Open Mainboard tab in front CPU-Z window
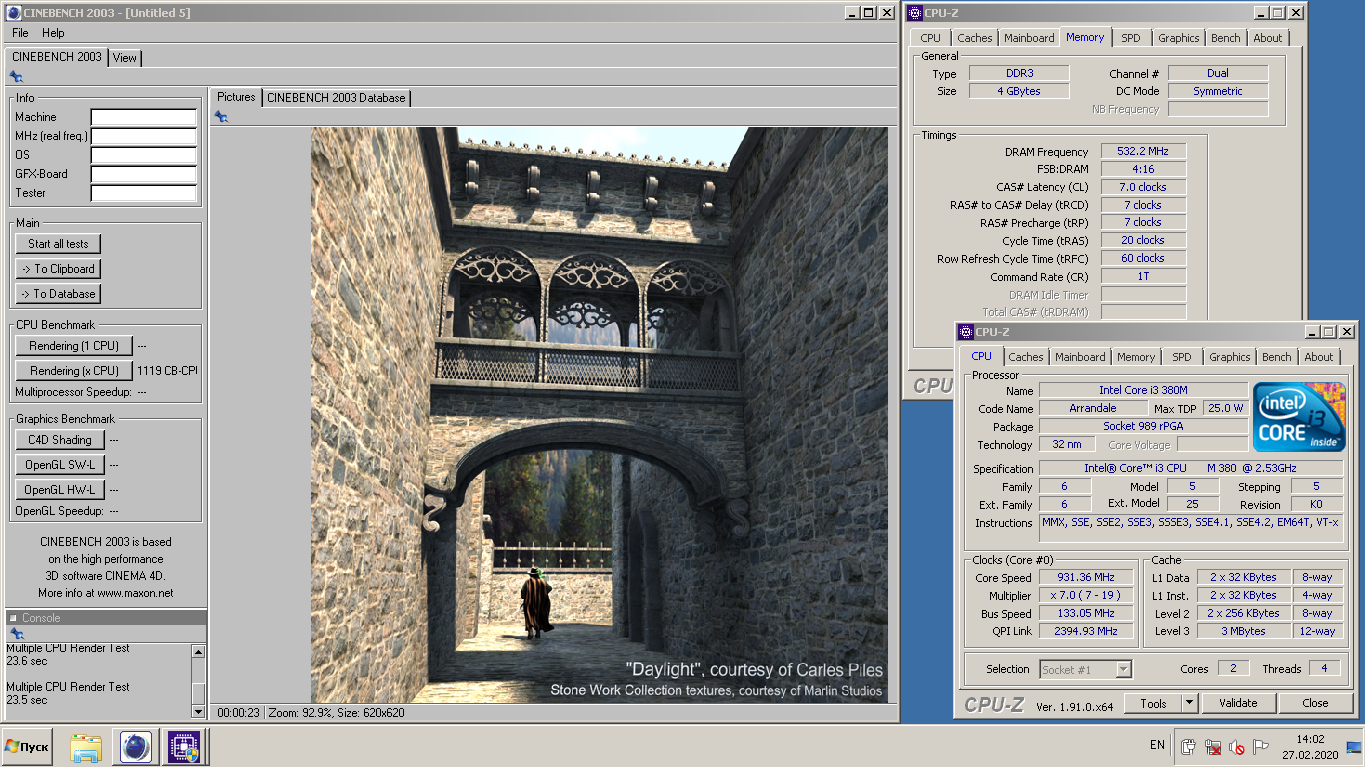This screenshot has height=767, width=1365. [1080, 357]
